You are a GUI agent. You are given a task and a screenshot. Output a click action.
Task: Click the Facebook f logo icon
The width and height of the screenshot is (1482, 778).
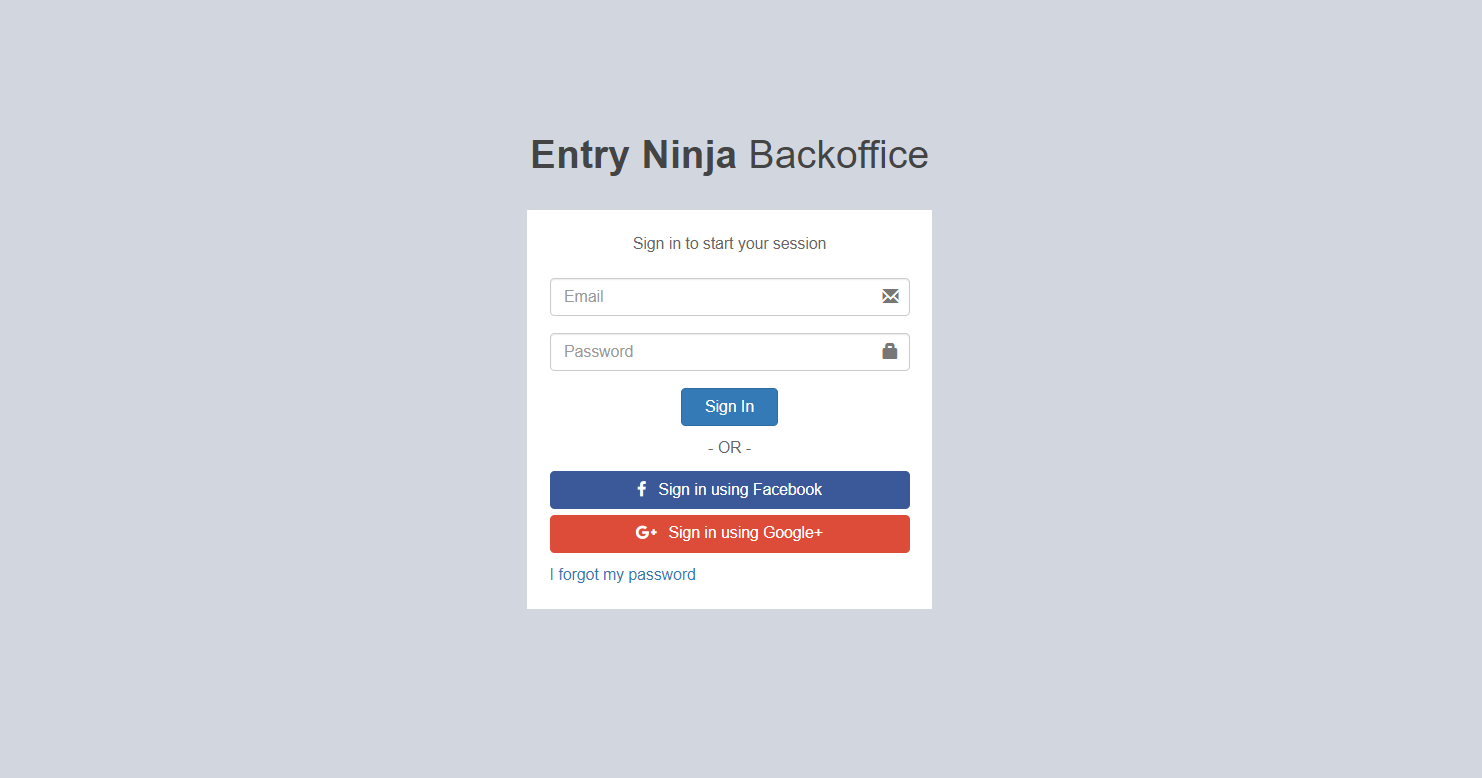coord(642,489)
